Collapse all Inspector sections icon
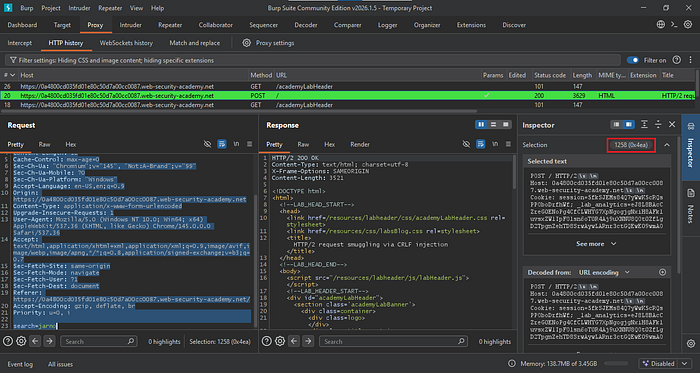This screenshot has width=700, height=373. click(x=658, y=125)
